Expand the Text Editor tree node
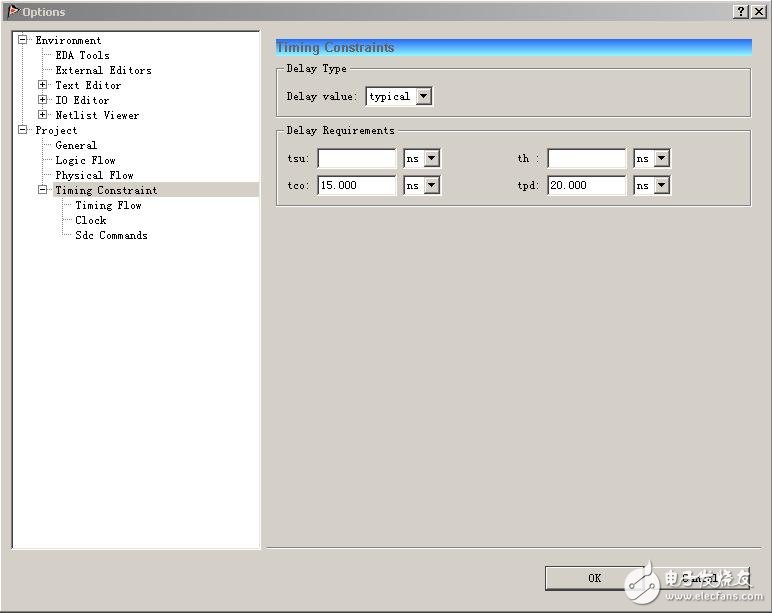772x613 pixels. (43, 85)
